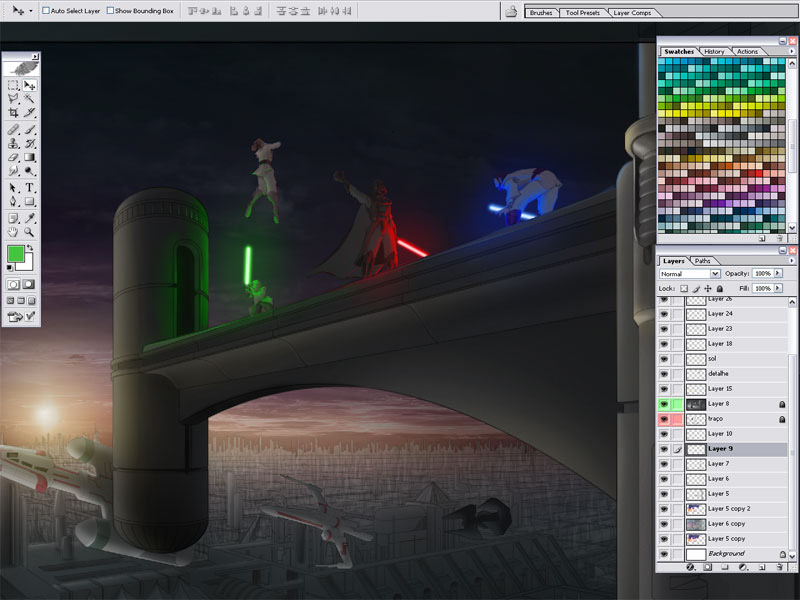Hide Layer 8 with its eye icon
Image resolution: width=800 pixels, height=600 pixels.
[664, 404]
